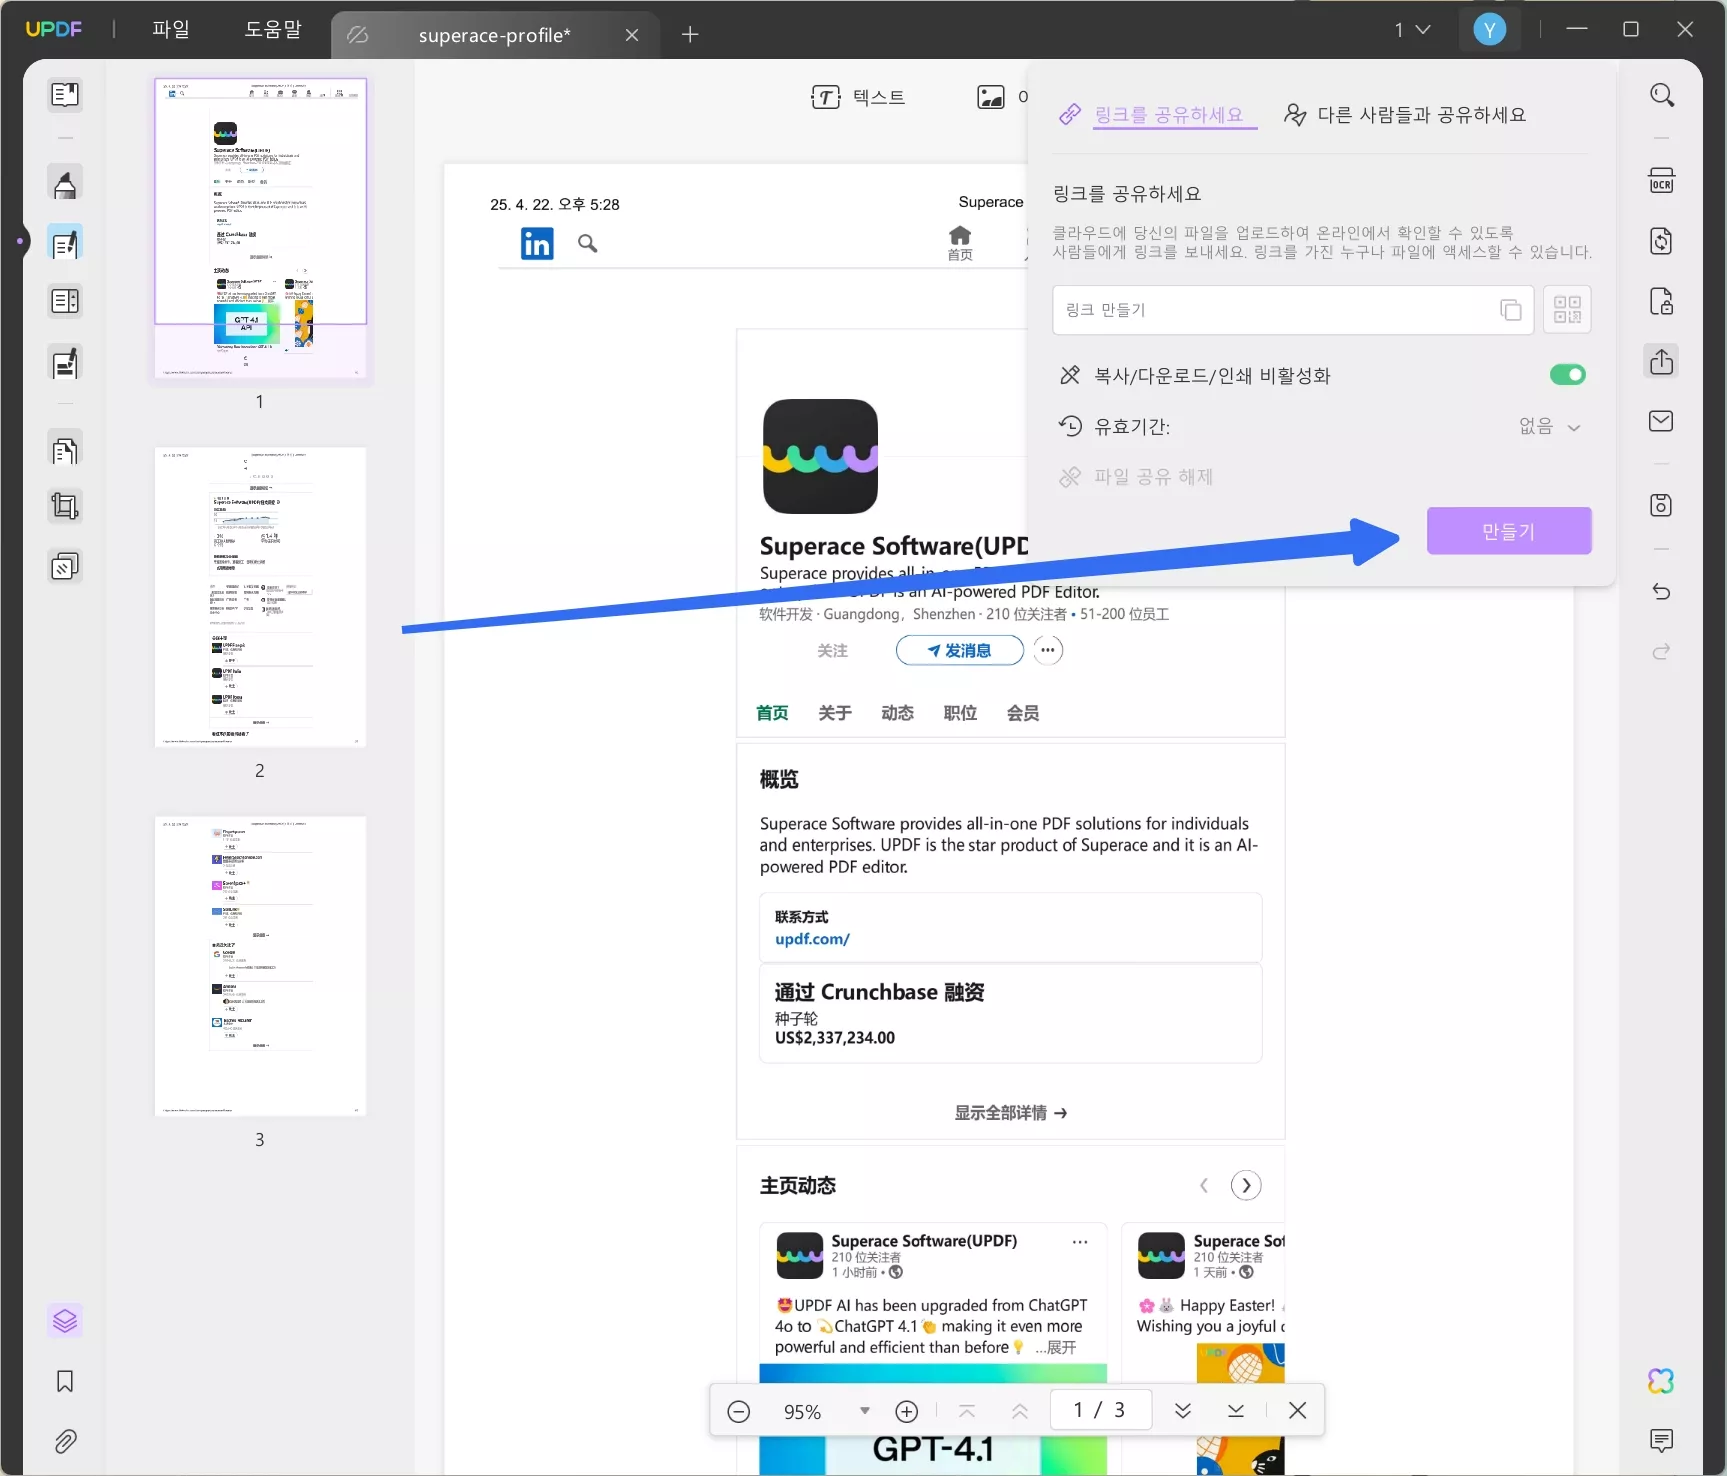Select page 1 thumbnail
This screenshot has width=1727, height=1476.
[261, 228]
